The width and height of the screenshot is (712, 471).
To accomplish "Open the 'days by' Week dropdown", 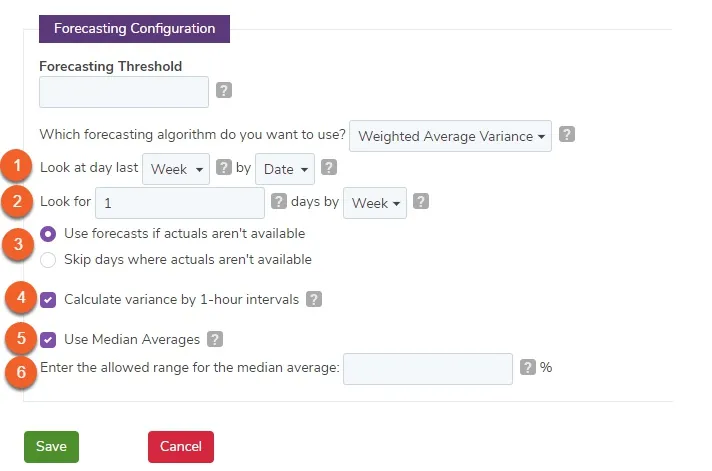I will (x=375, y=203).
